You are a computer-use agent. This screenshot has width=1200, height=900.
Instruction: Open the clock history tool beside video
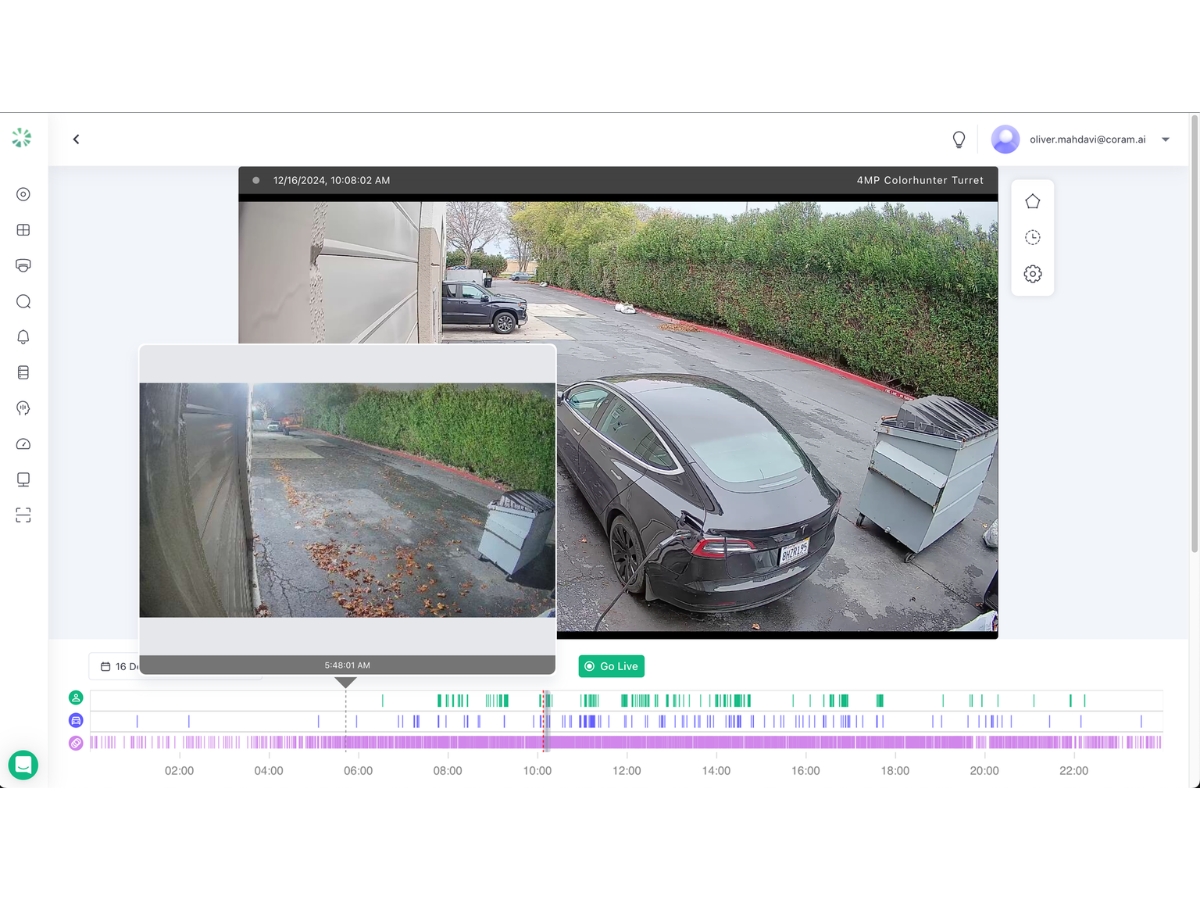click(x=1032, y=237)
